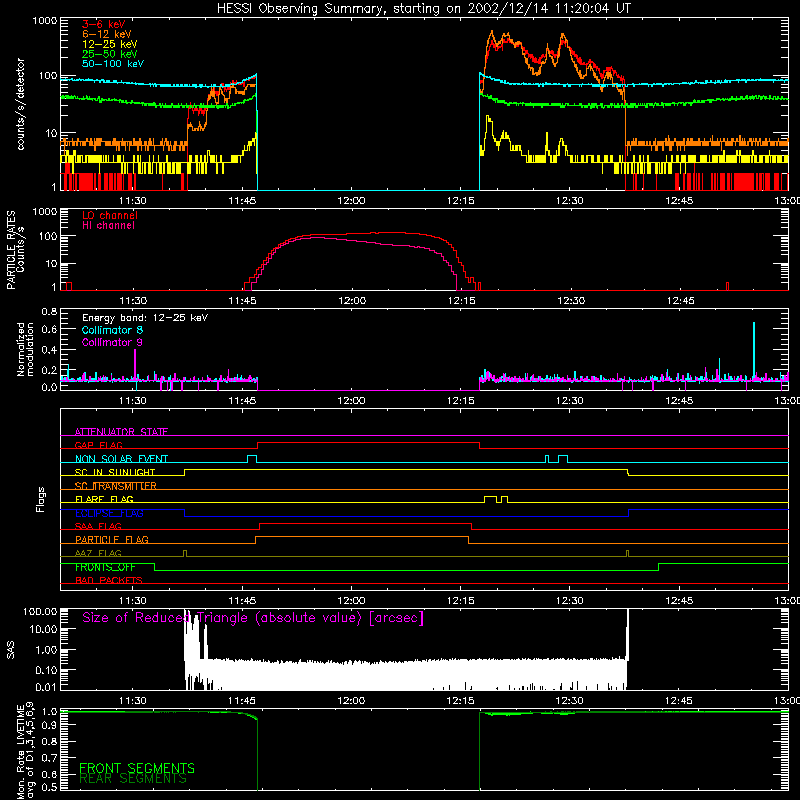Click the NON_SOLAR_EVENT flag label
The width and height of the screenshot is (800, 800).
click(x=121, y=459)
